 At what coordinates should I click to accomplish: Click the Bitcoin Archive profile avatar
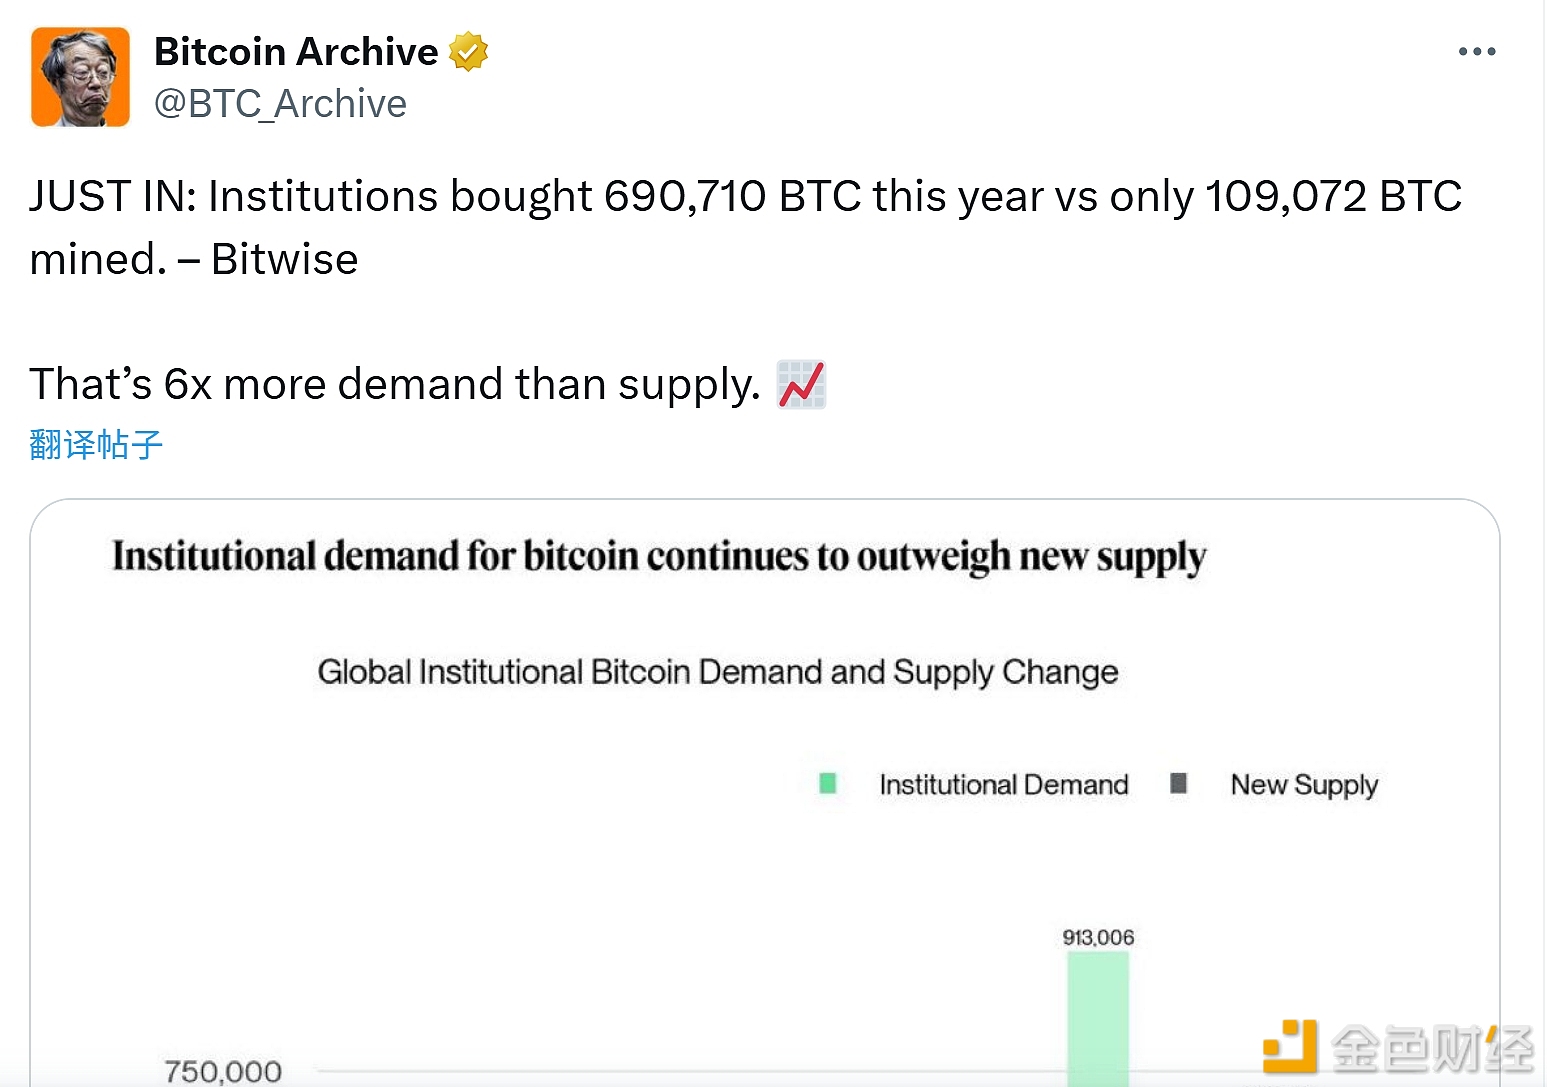(81, 77)
